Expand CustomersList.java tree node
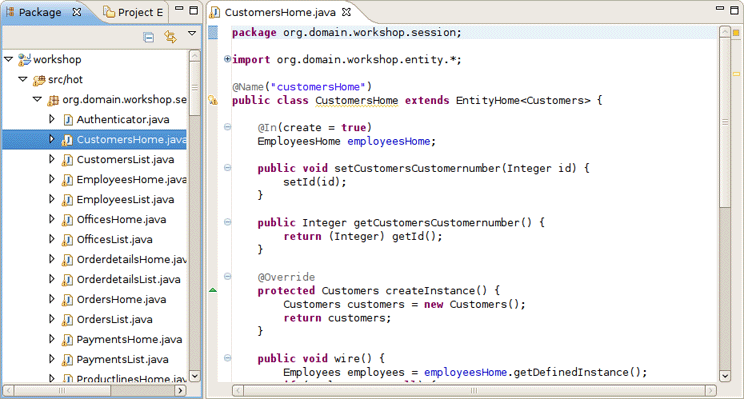Image resolution: width=744 pixels, height=399 pixels. coord(52,159)
